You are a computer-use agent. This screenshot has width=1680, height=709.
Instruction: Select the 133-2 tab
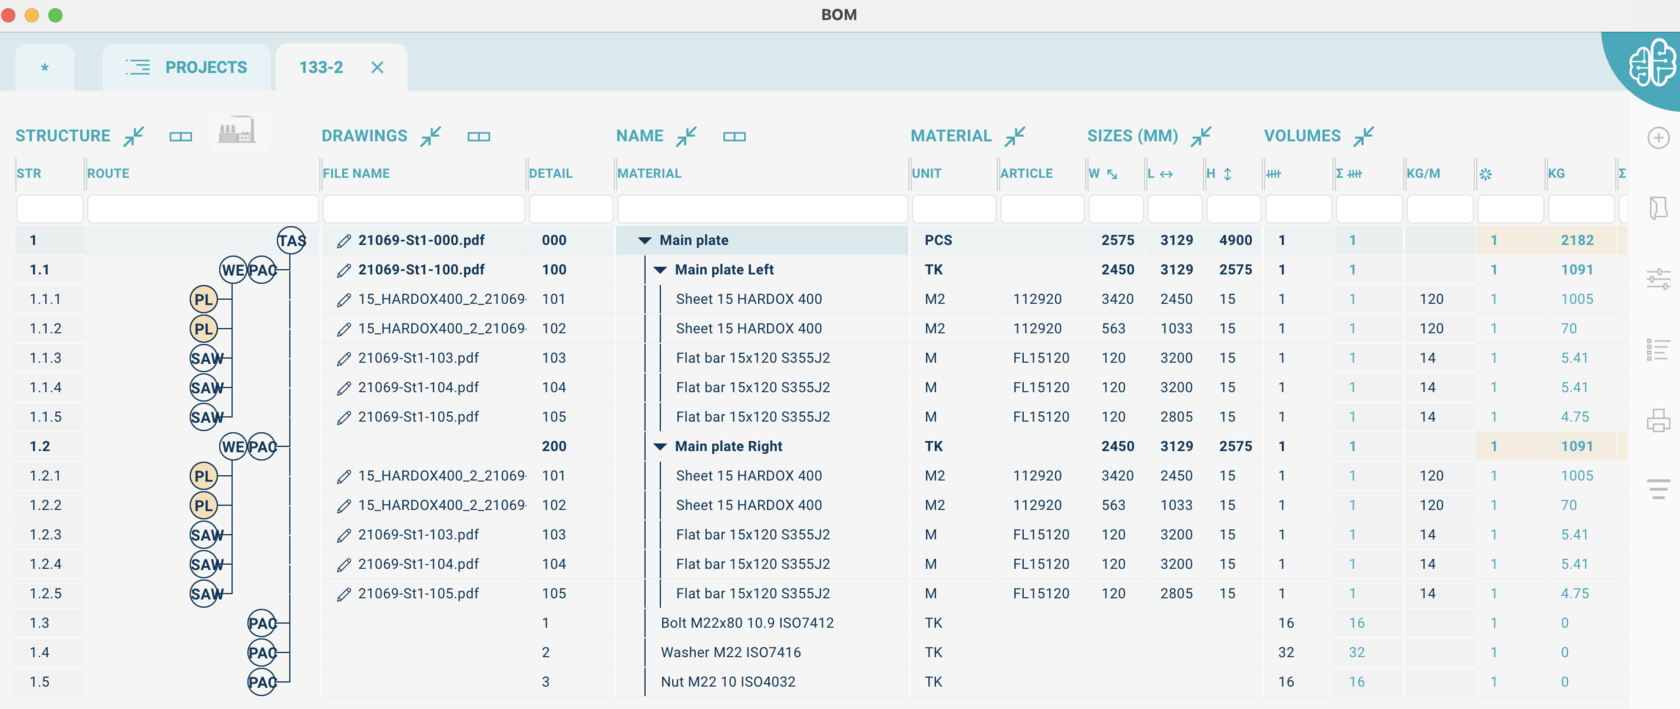[x=321, y=67]
